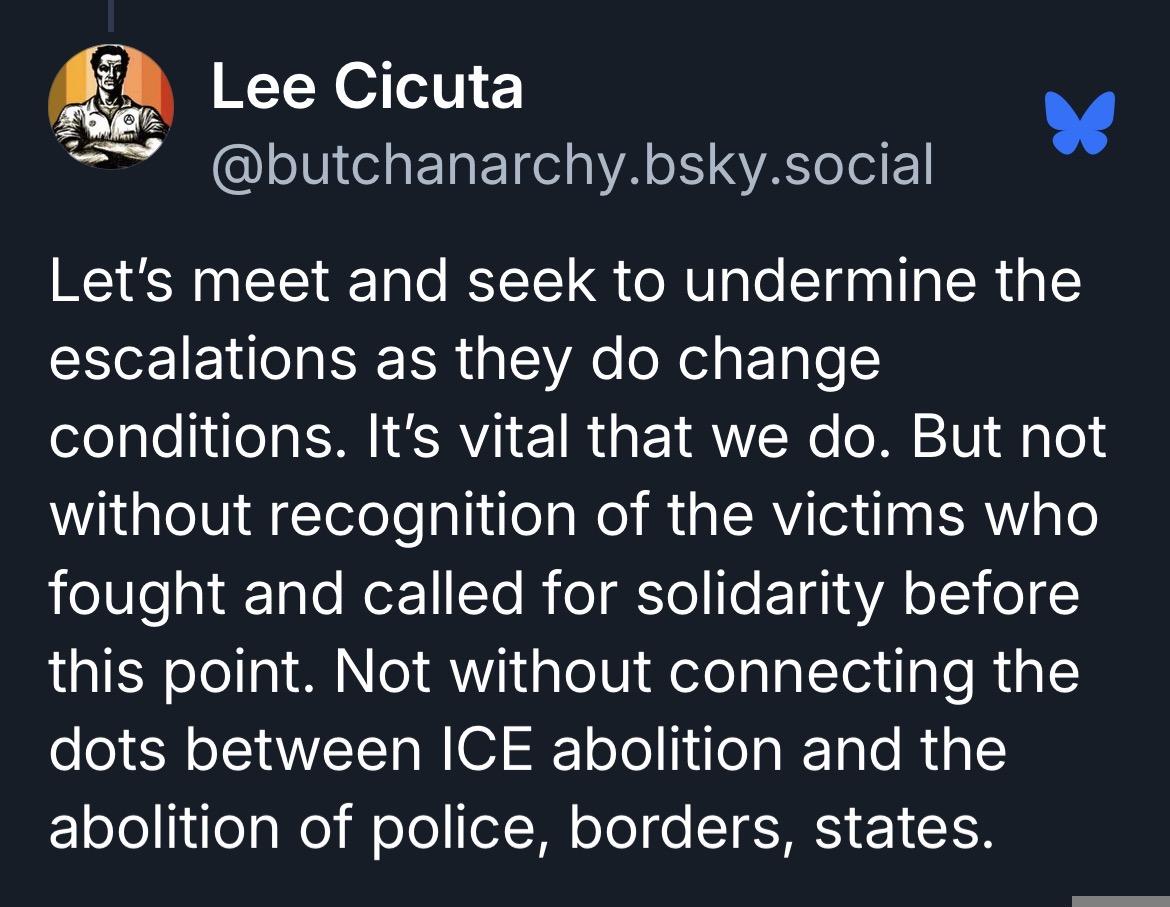Click the word "escalations" in the post
1170x907 pixels.
(x=202, y=359)
